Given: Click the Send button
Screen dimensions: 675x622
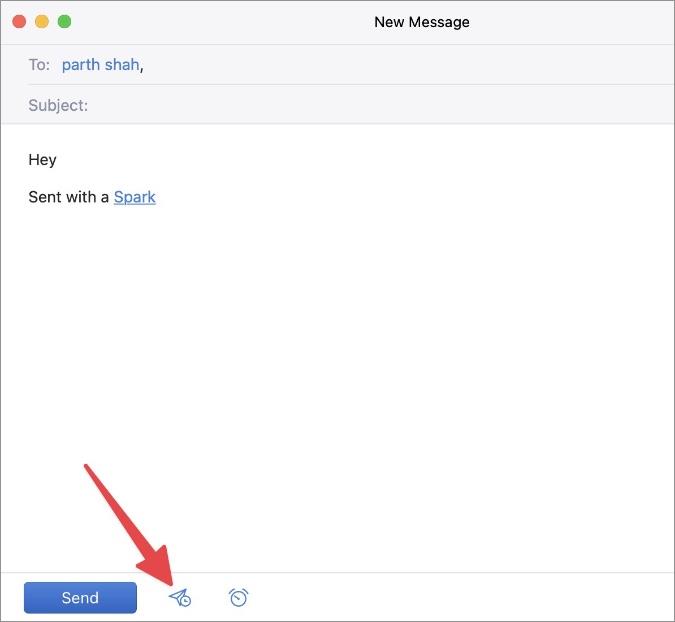Looking at the screenshot, I should tap(80, 597).
